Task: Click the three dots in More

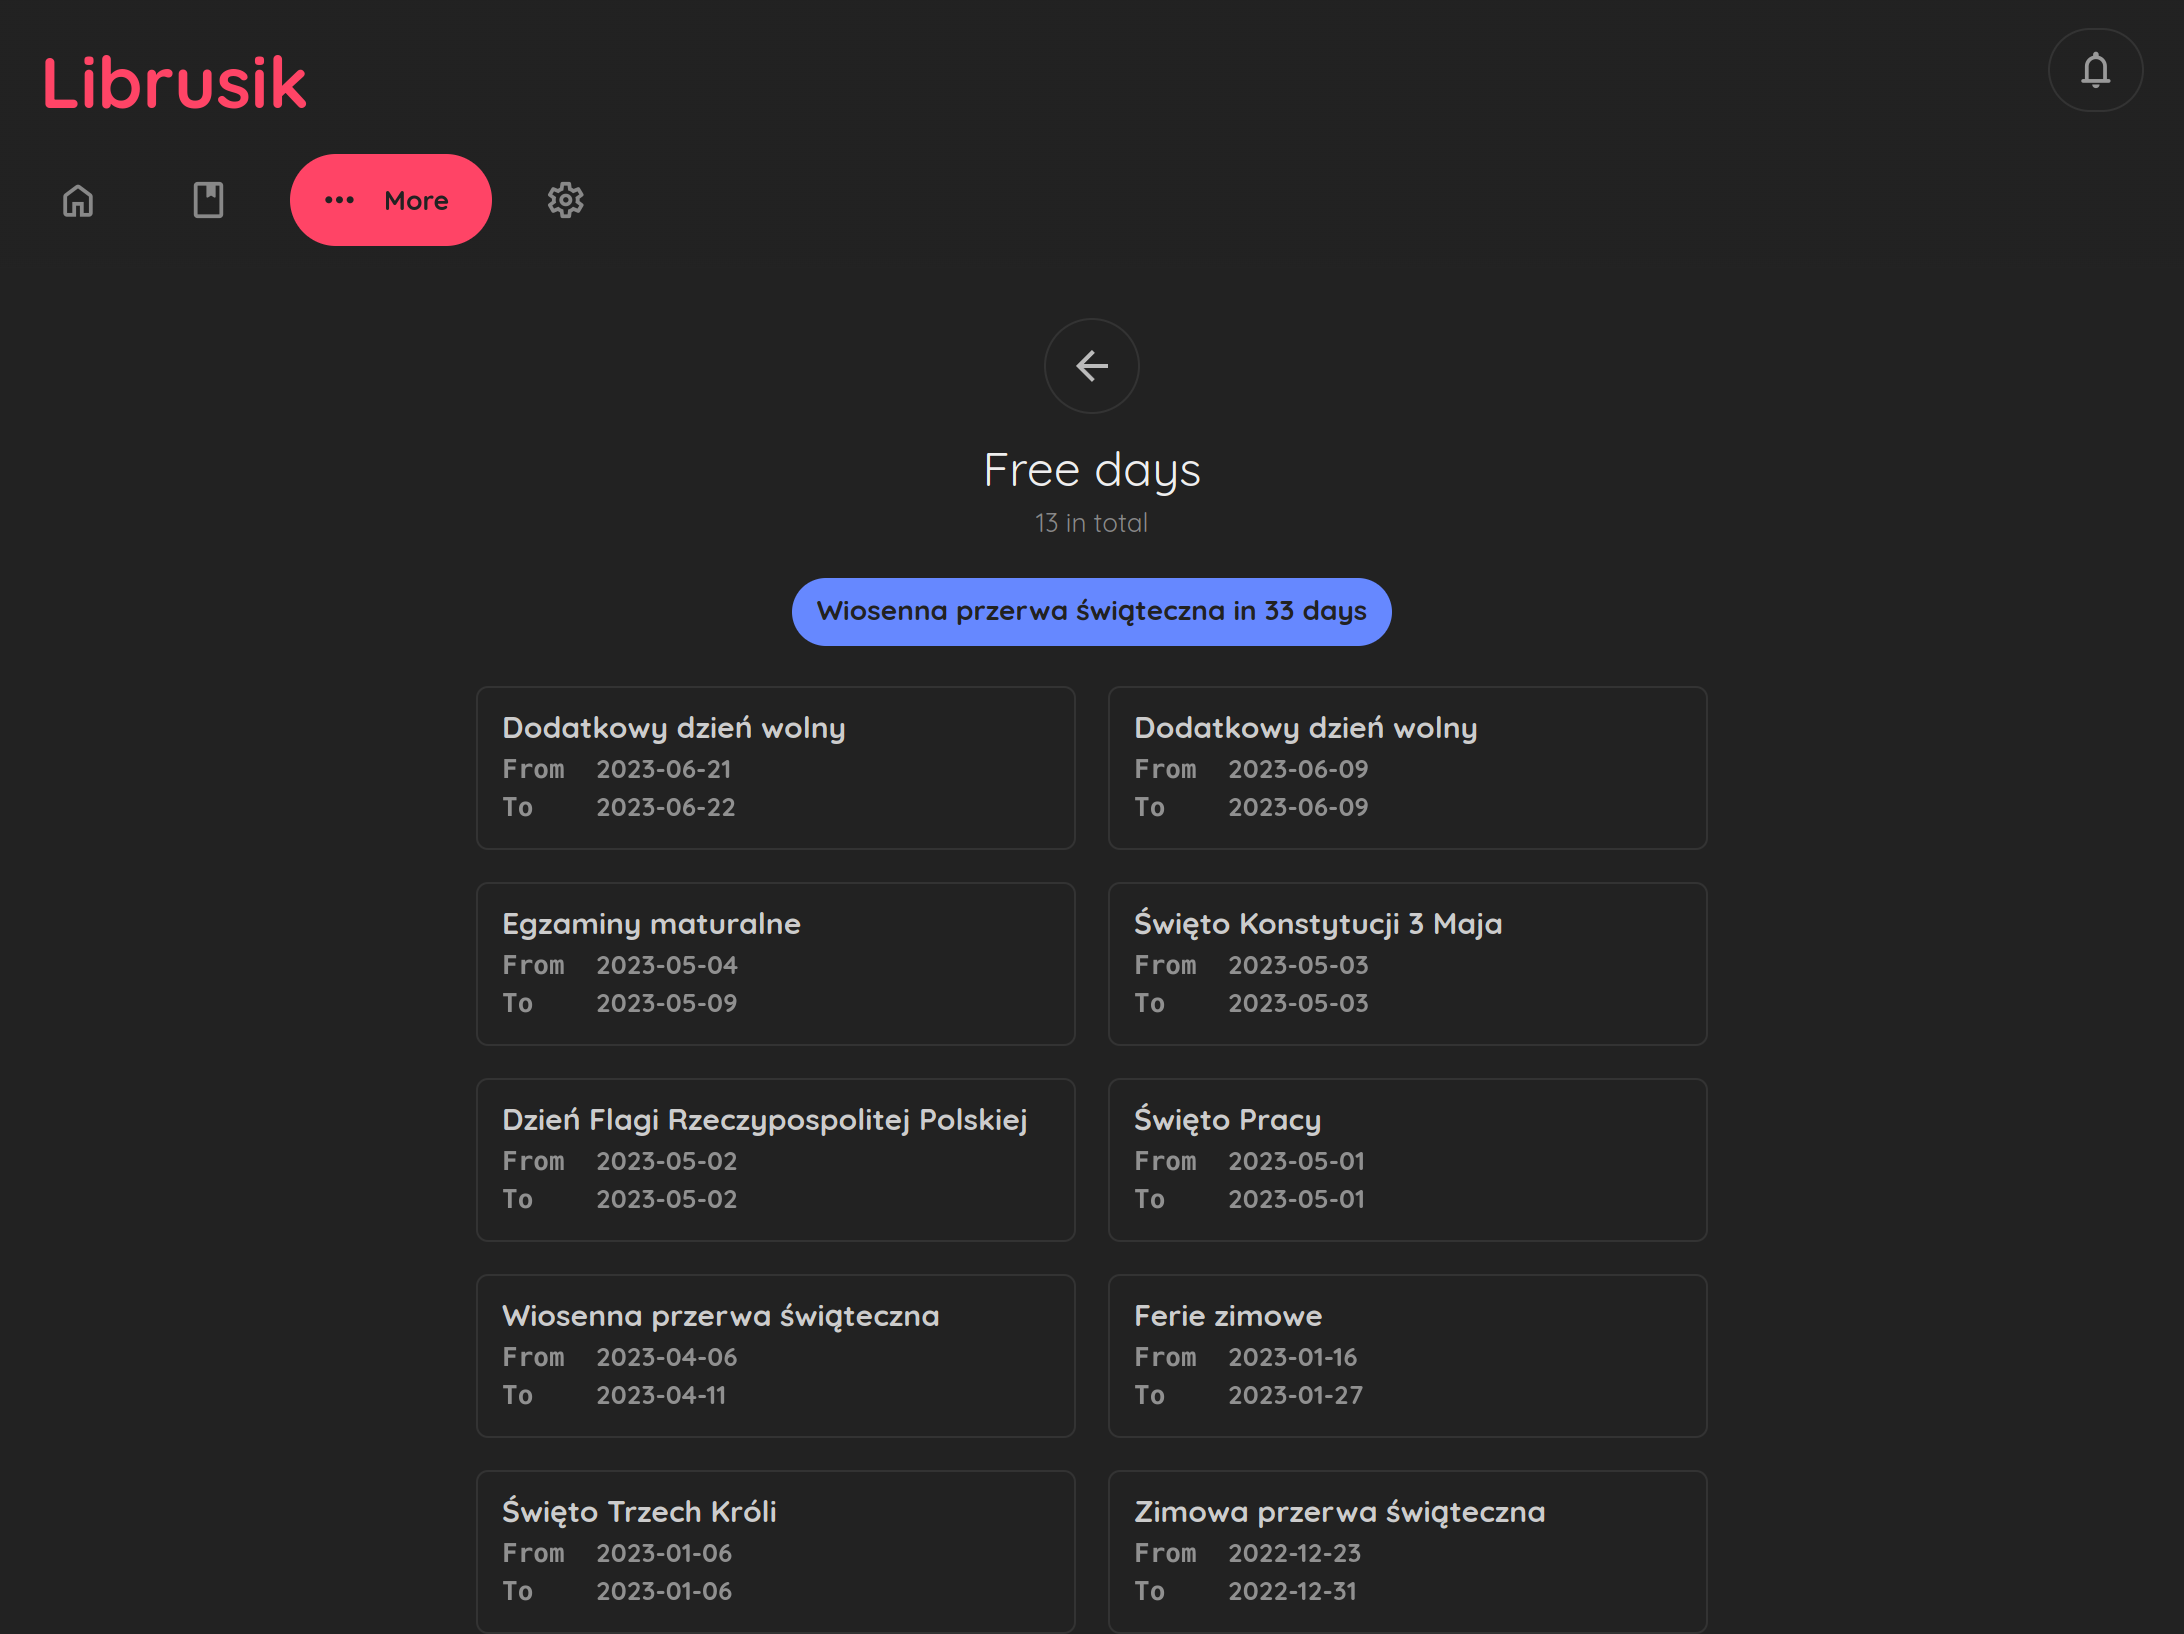Action: pyautogui.click(x=340, y=200)
